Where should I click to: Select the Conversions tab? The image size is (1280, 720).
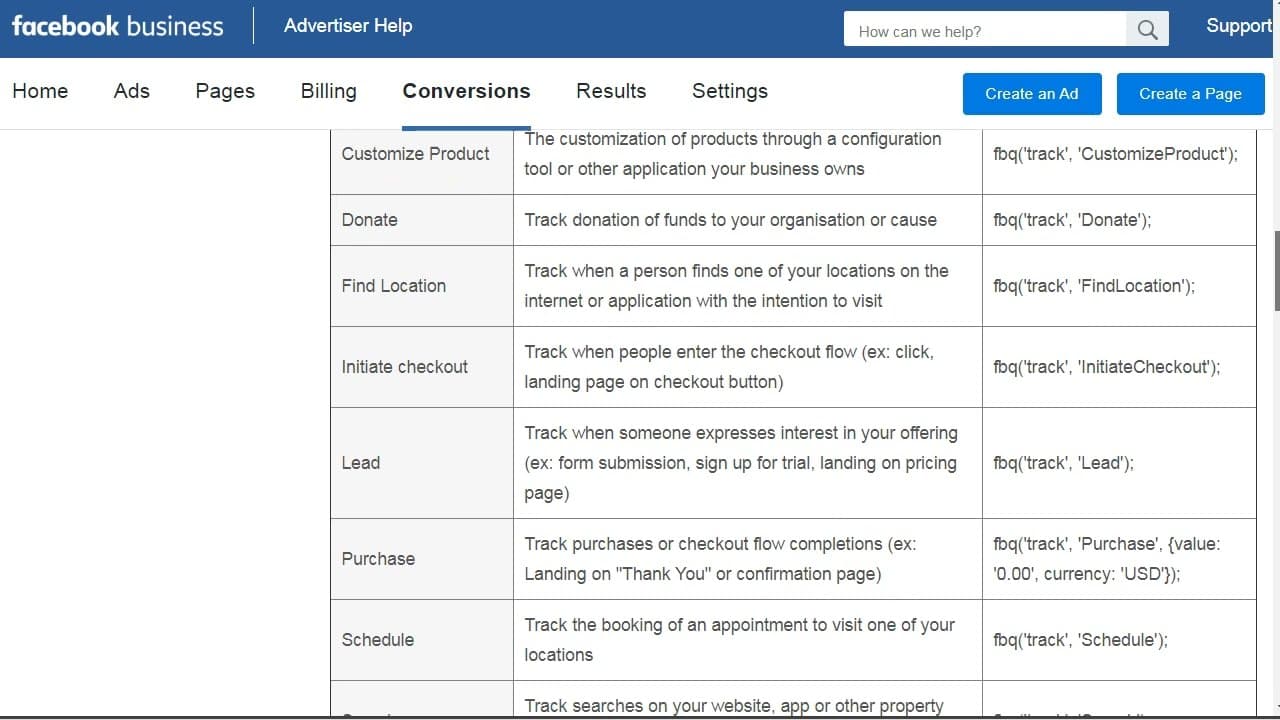(466, 91)
